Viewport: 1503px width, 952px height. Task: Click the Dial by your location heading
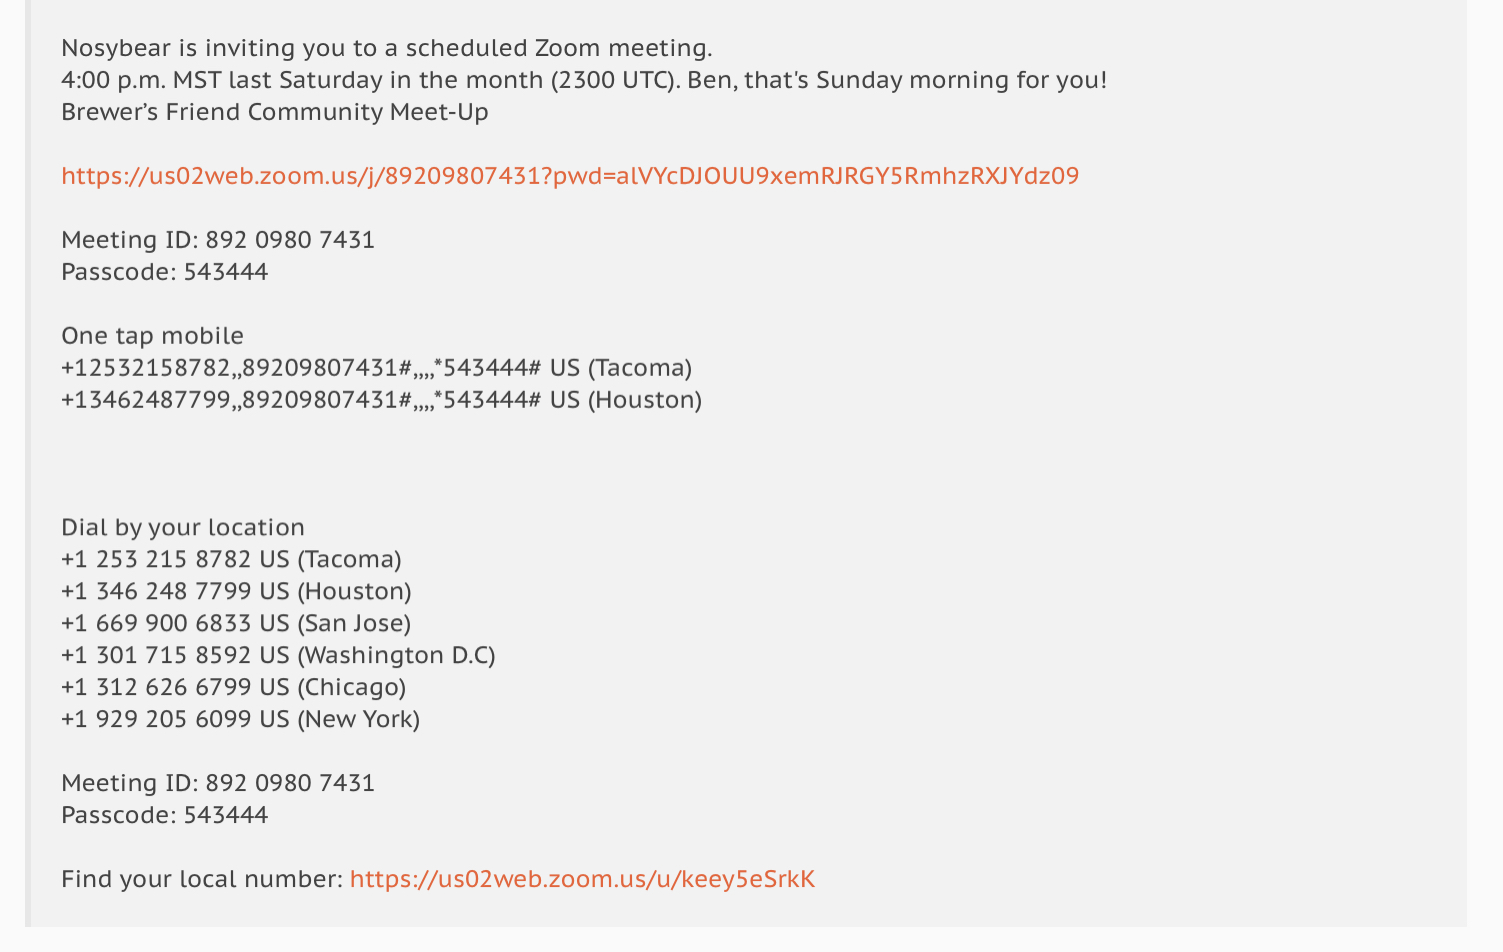click(183, 527)
